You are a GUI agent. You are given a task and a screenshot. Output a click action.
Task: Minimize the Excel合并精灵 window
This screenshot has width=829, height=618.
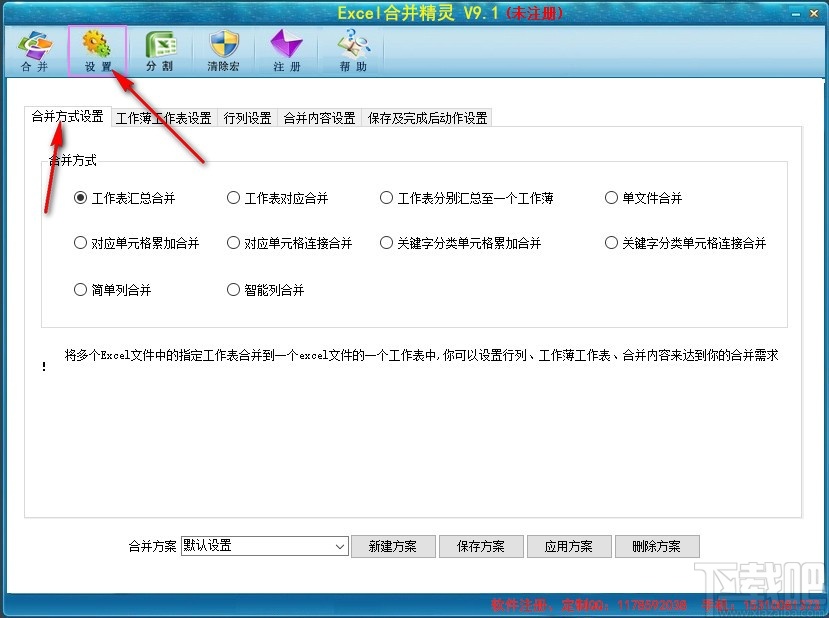796,14
